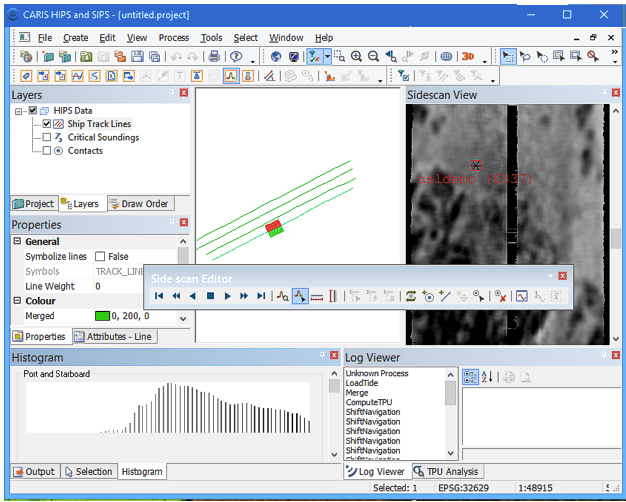The image size is (626, 502).
Task: Switch to the Draw Order tab
Action: (x=139, y=204)
